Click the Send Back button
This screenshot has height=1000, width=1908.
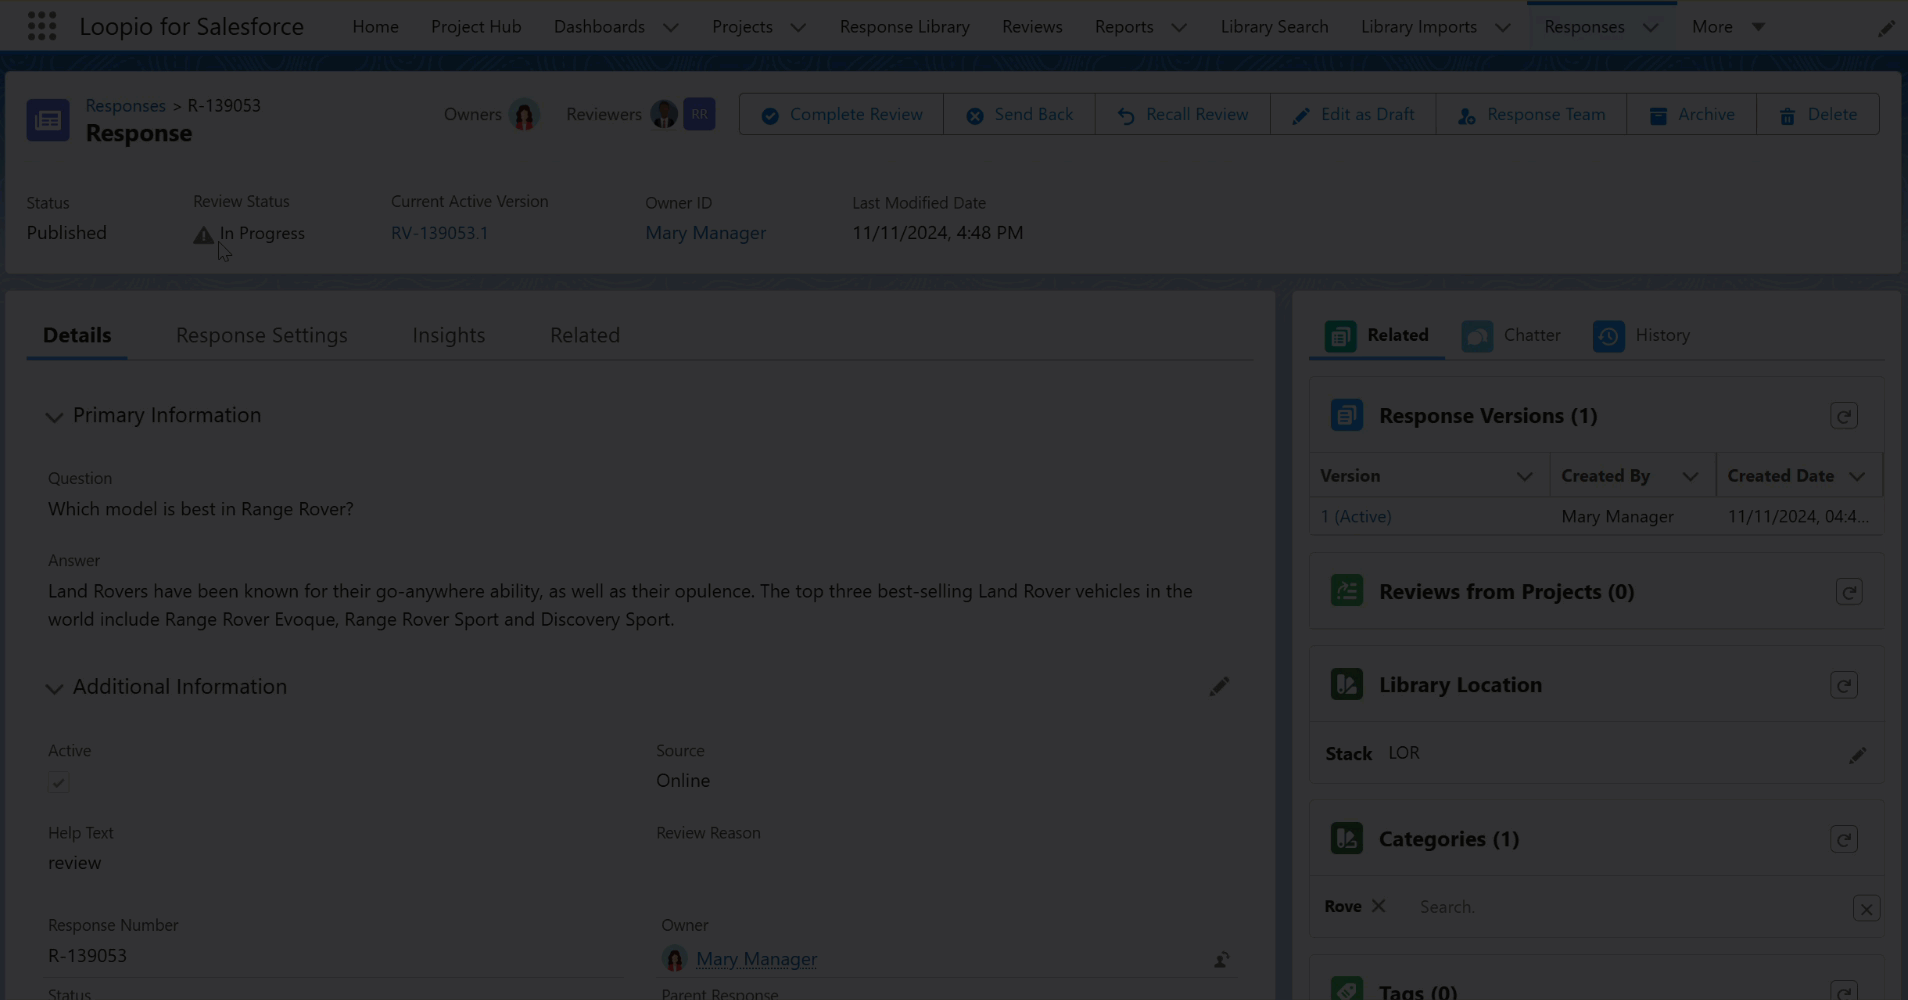pyautogui.click(x=1019, y=114)
